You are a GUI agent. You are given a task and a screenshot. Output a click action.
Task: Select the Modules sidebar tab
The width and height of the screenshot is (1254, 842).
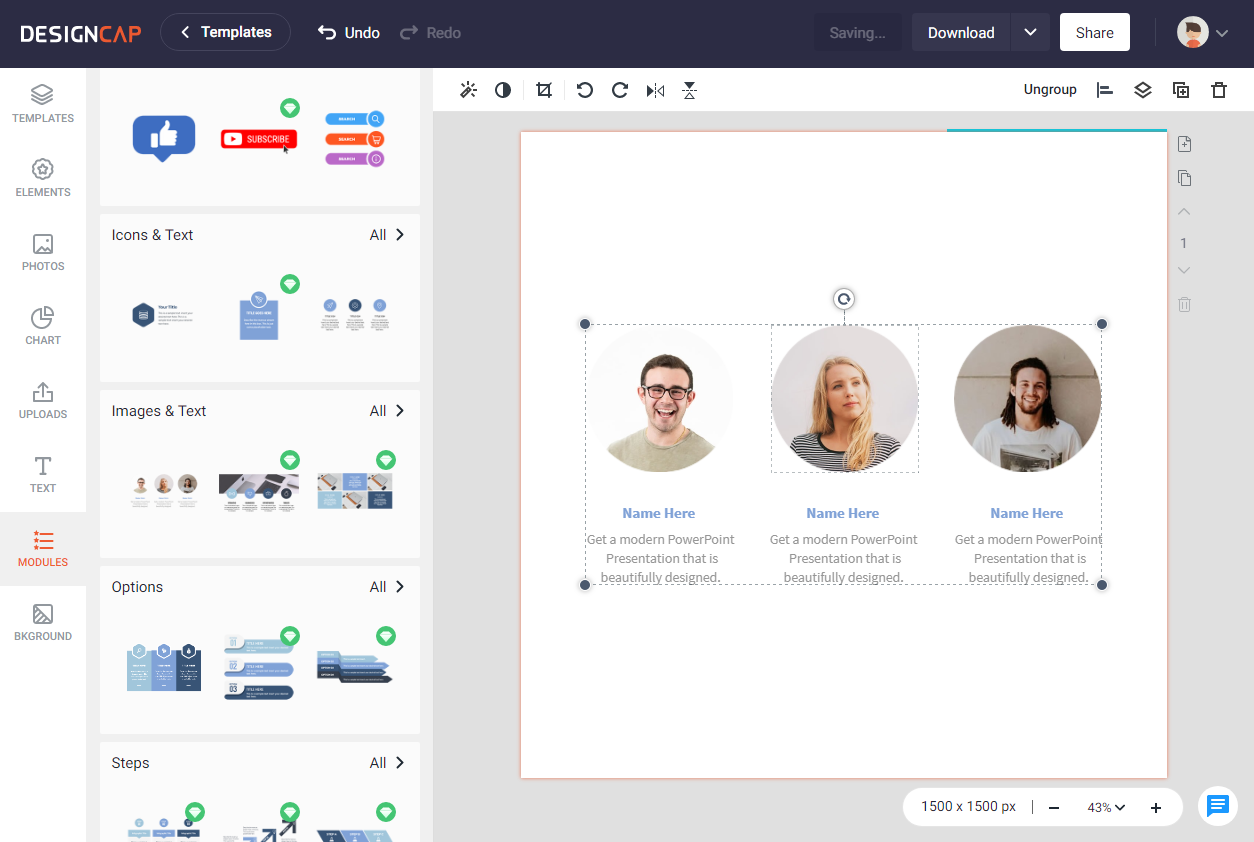coord(43,548)
